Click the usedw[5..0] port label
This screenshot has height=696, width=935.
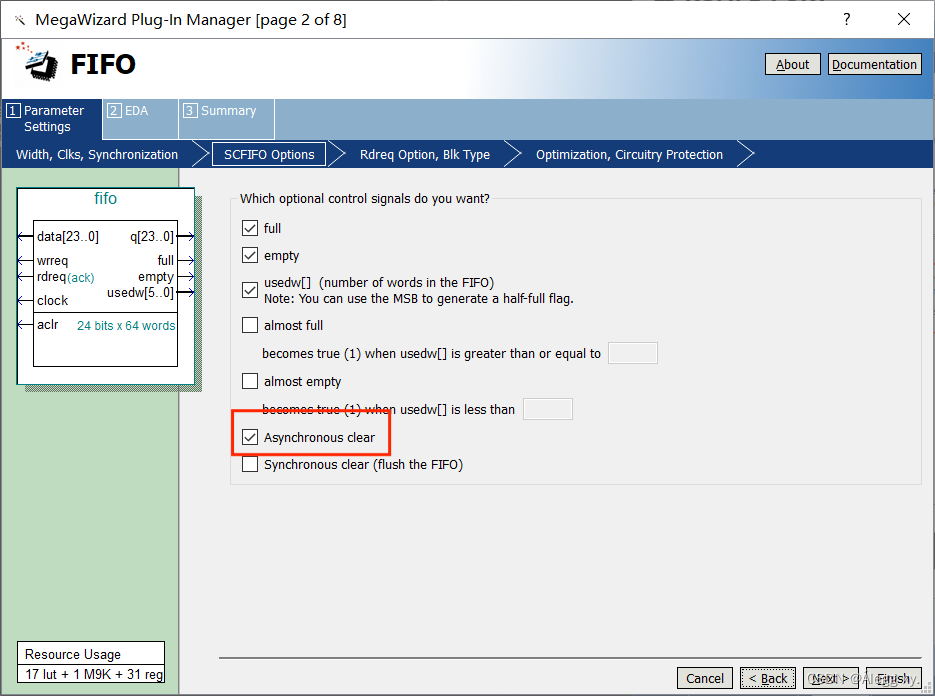point(140,292)
